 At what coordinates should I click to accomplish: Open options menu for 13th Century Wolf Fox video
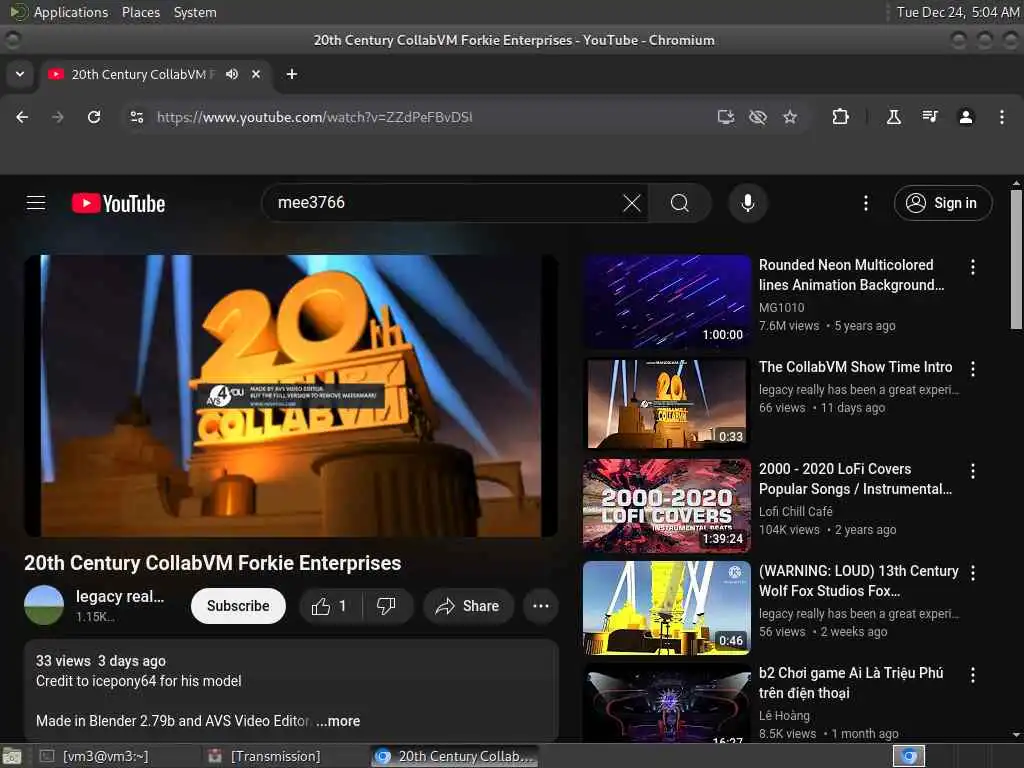pos(973,573)
